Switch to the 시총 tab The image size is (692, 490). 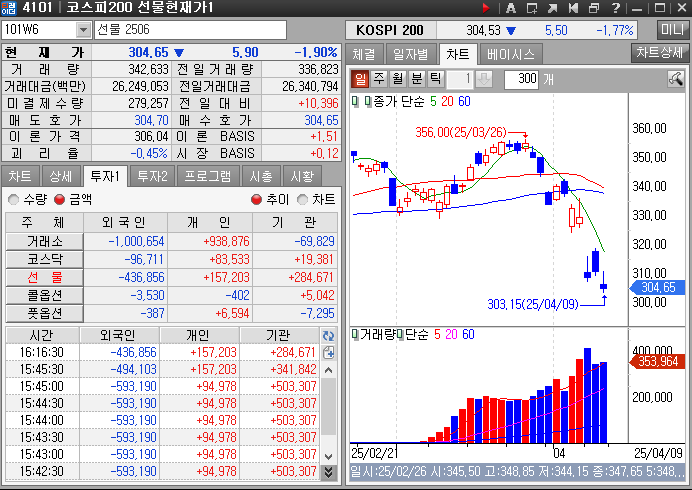tap(261, 177)
